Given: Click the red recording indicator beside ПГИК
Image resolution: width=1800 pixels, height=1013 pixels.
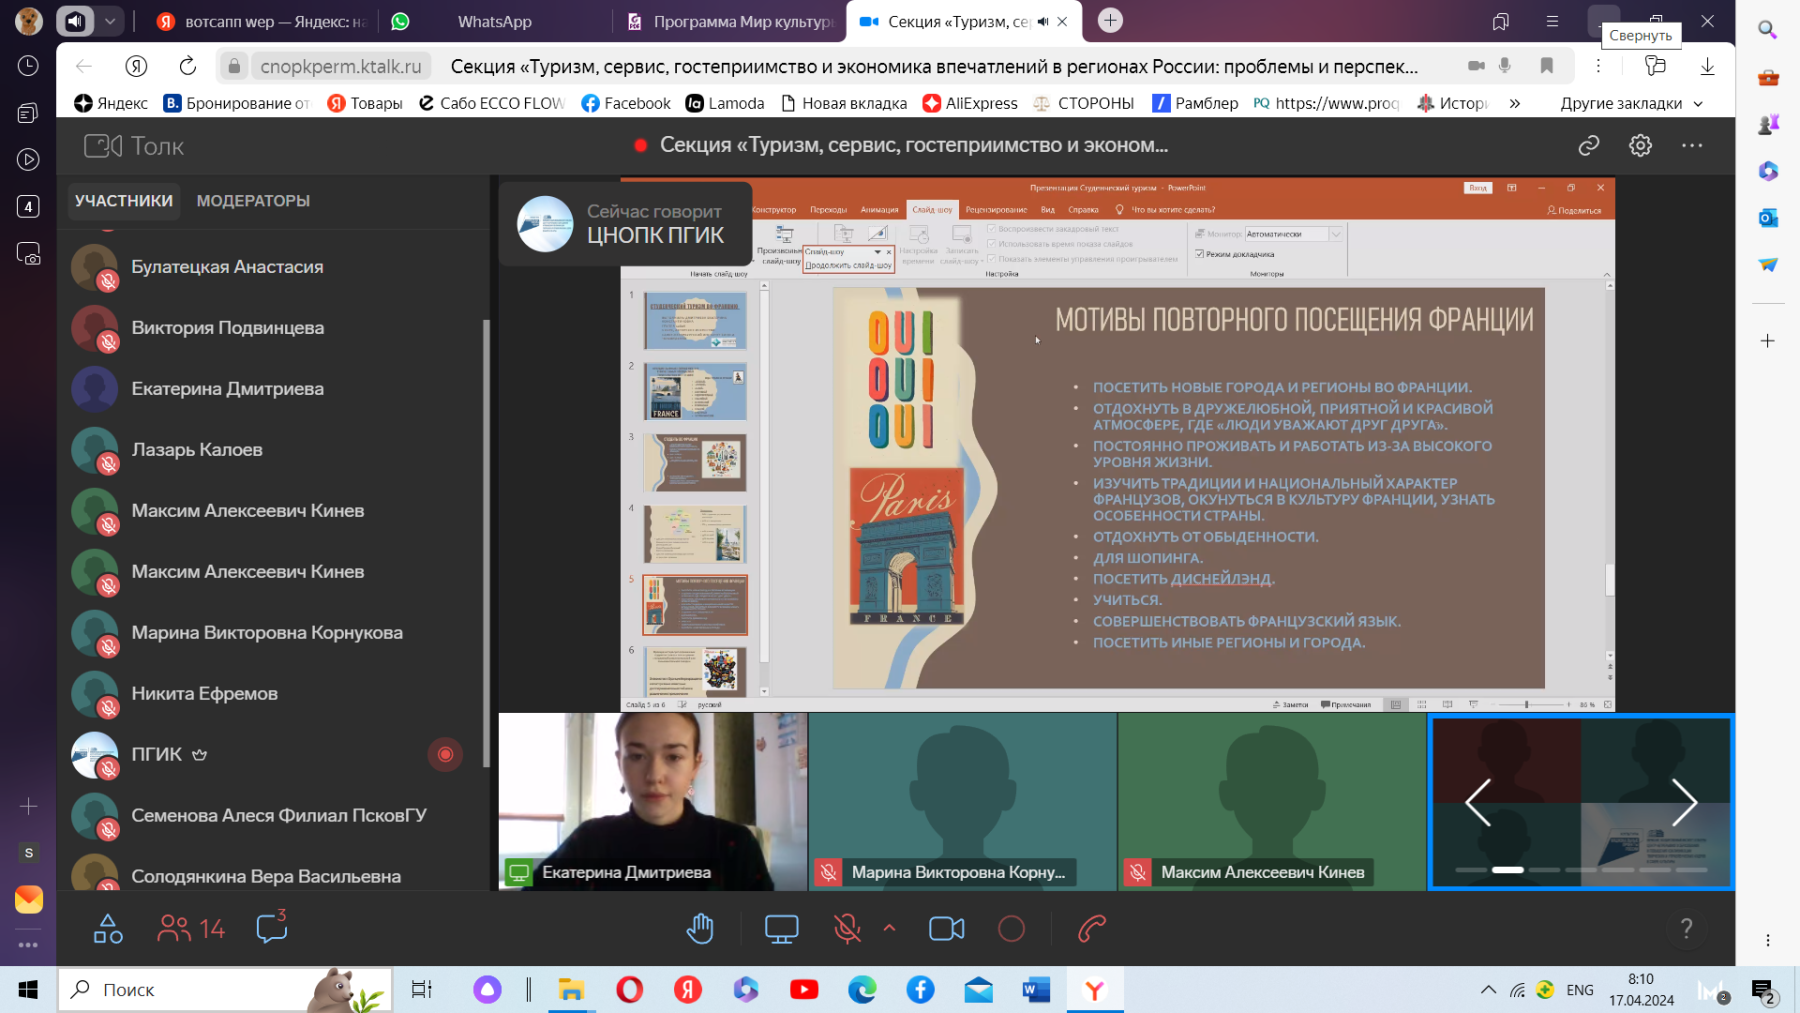Looking at the screenshot, I should tap(445, 755).
